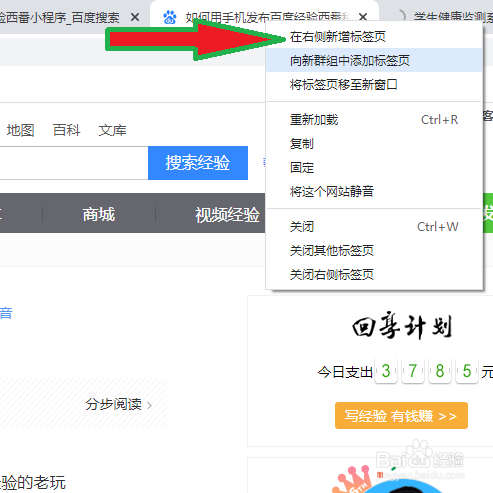Select 固定 to pin the tab

point(374,167)
